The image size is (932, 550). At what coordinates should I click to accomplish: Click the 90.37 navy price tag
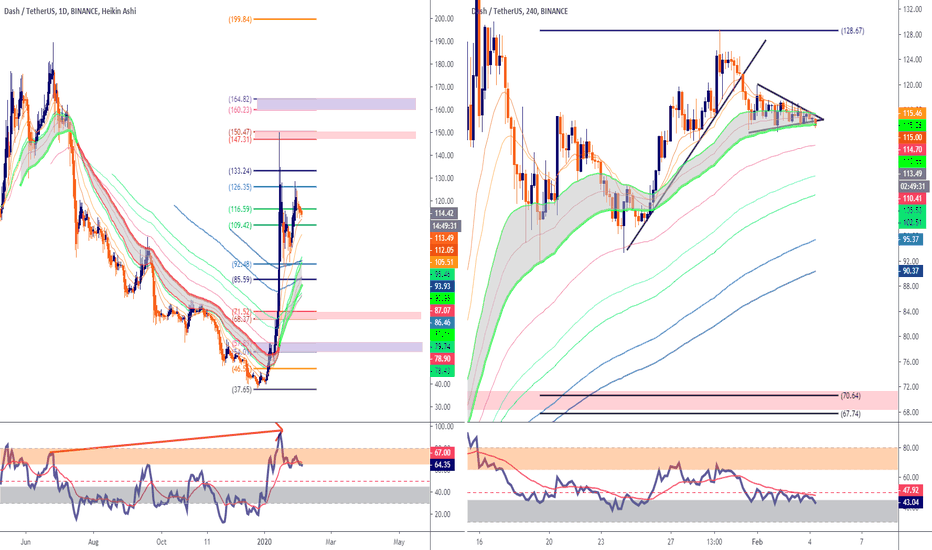[910, 271]
